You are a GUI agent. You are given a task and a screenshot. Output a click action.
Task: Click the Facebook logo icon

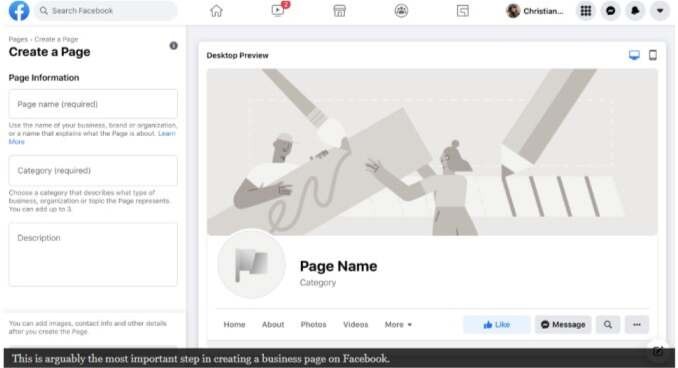point(19,10)
